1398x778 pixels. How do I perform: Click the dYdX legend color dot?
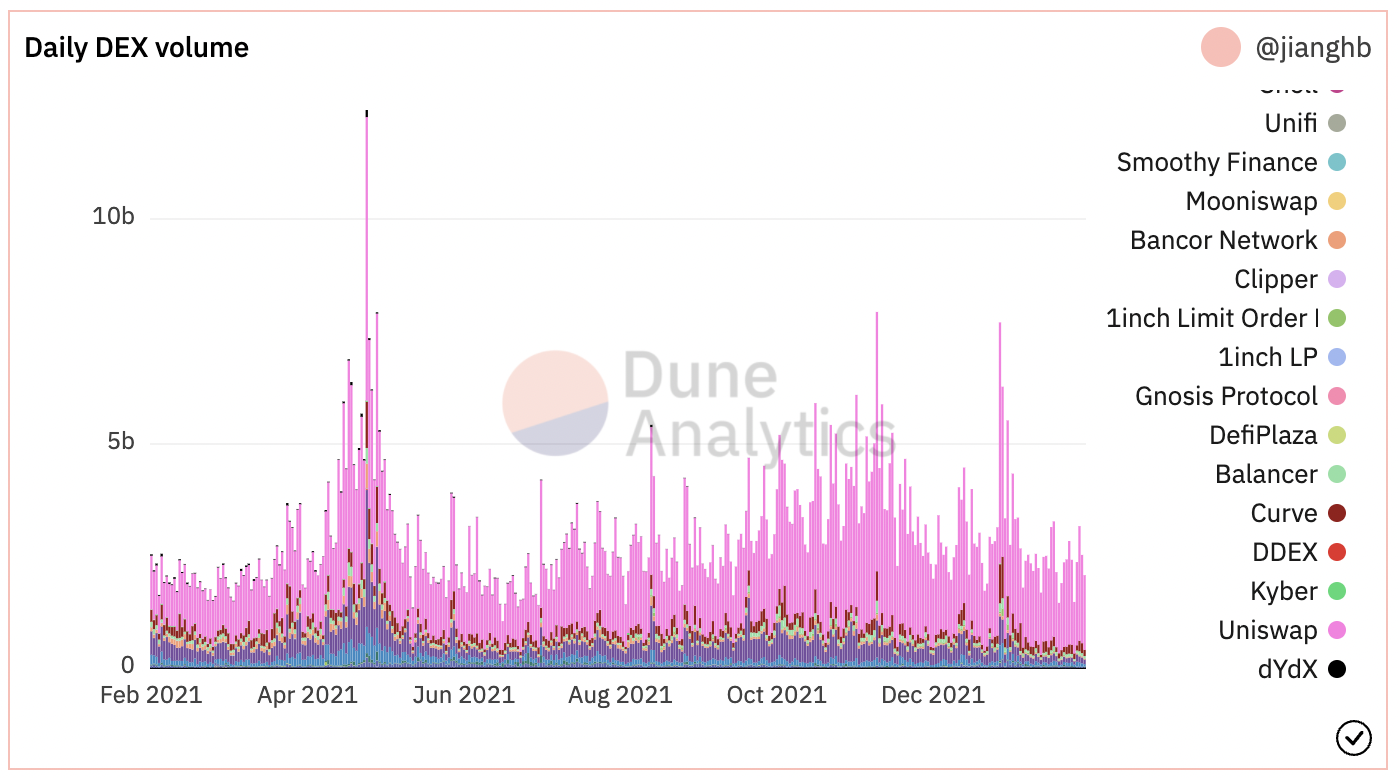1337,670
